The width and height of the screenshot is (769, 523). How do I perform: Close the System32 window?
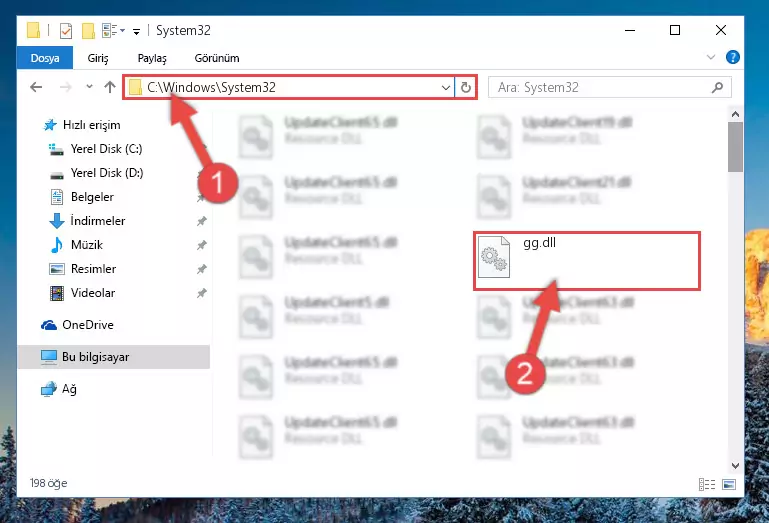click(x=720, y=30)
